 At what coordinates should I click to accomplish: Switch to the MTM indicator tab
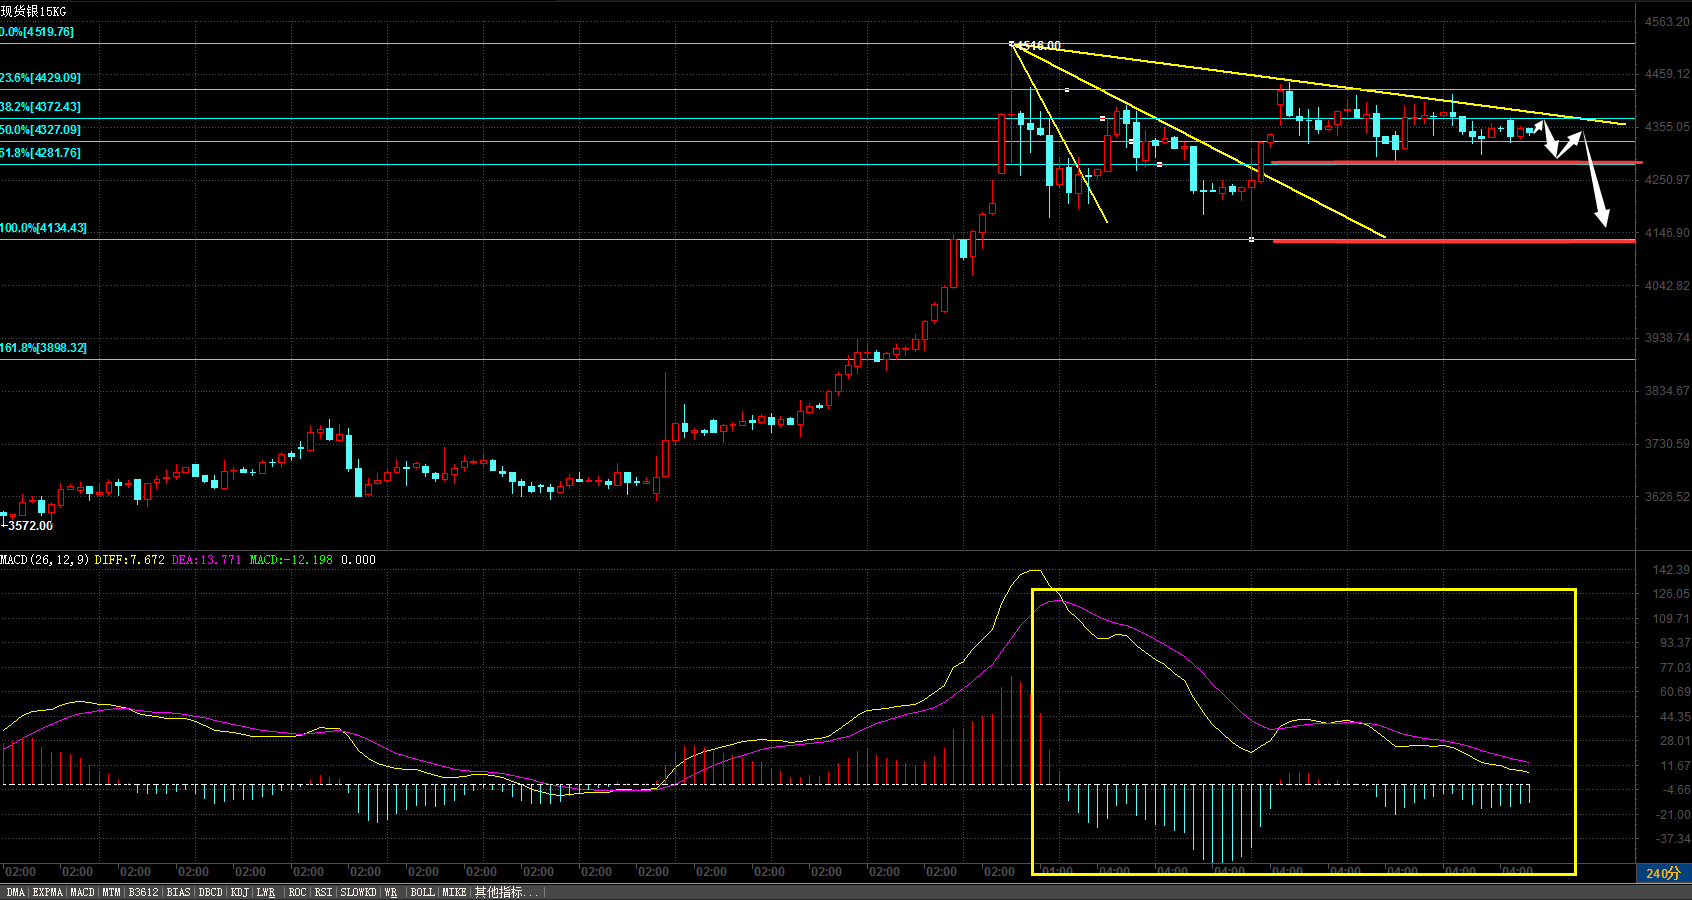[111, 892]
